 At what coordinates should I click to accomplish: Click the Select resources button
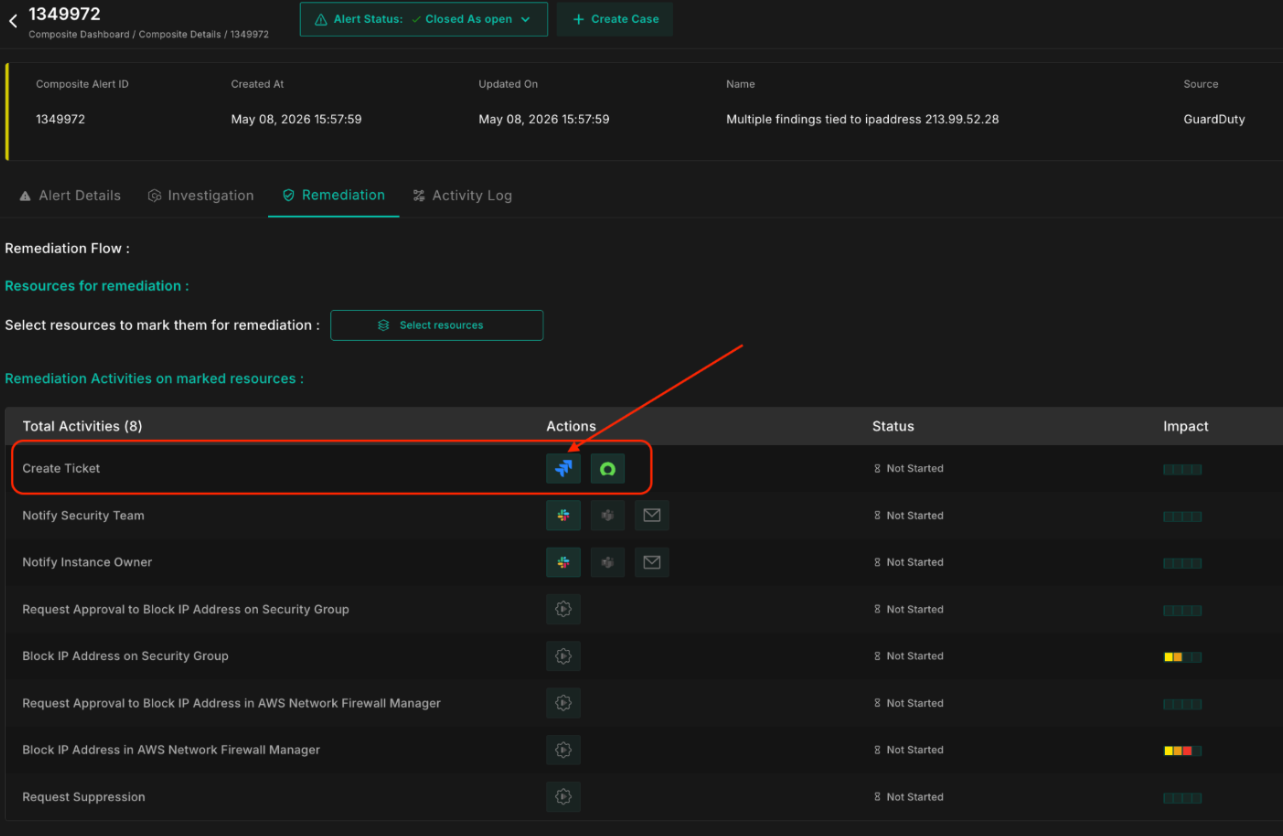click(437, 325)
